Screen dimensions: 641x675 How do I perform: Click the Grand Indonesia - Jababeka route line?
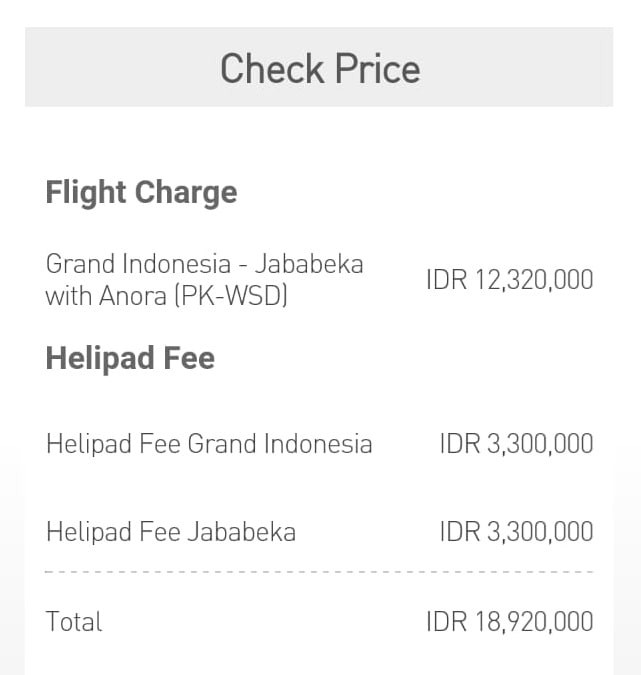pos(204,264)
